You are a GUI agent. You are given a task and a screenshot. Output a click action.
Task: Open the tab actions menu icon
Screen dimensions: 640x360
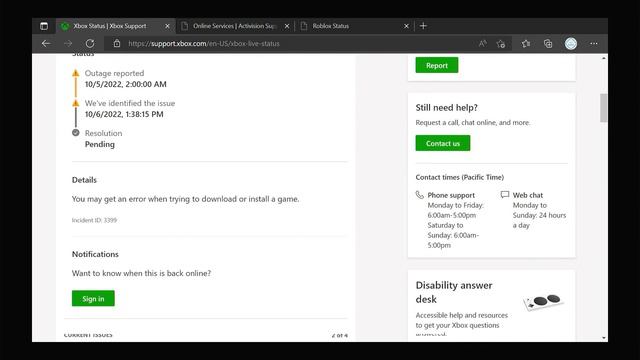(x=44, y=26)
